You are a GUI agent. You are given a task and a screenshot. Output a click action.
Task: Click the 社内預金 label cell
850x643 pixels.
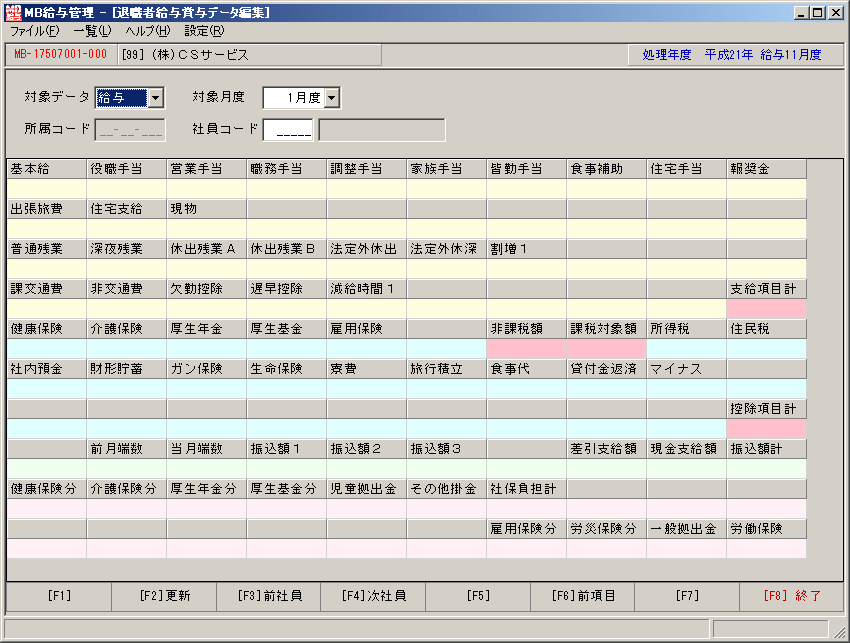(x=47, y=369)
